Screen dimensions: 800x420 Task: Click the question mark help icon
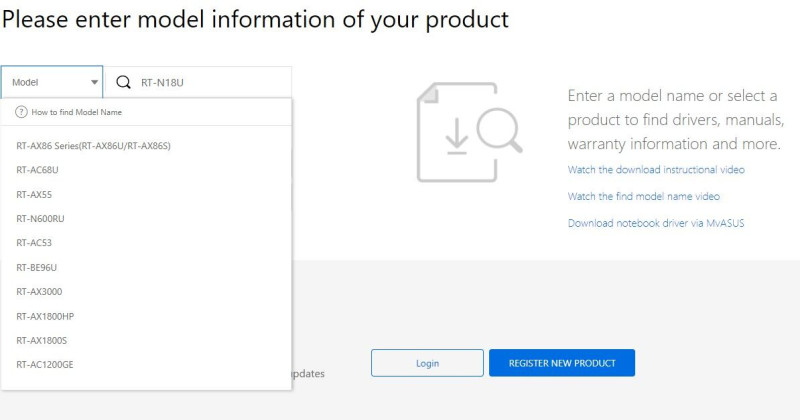[21, 112]
